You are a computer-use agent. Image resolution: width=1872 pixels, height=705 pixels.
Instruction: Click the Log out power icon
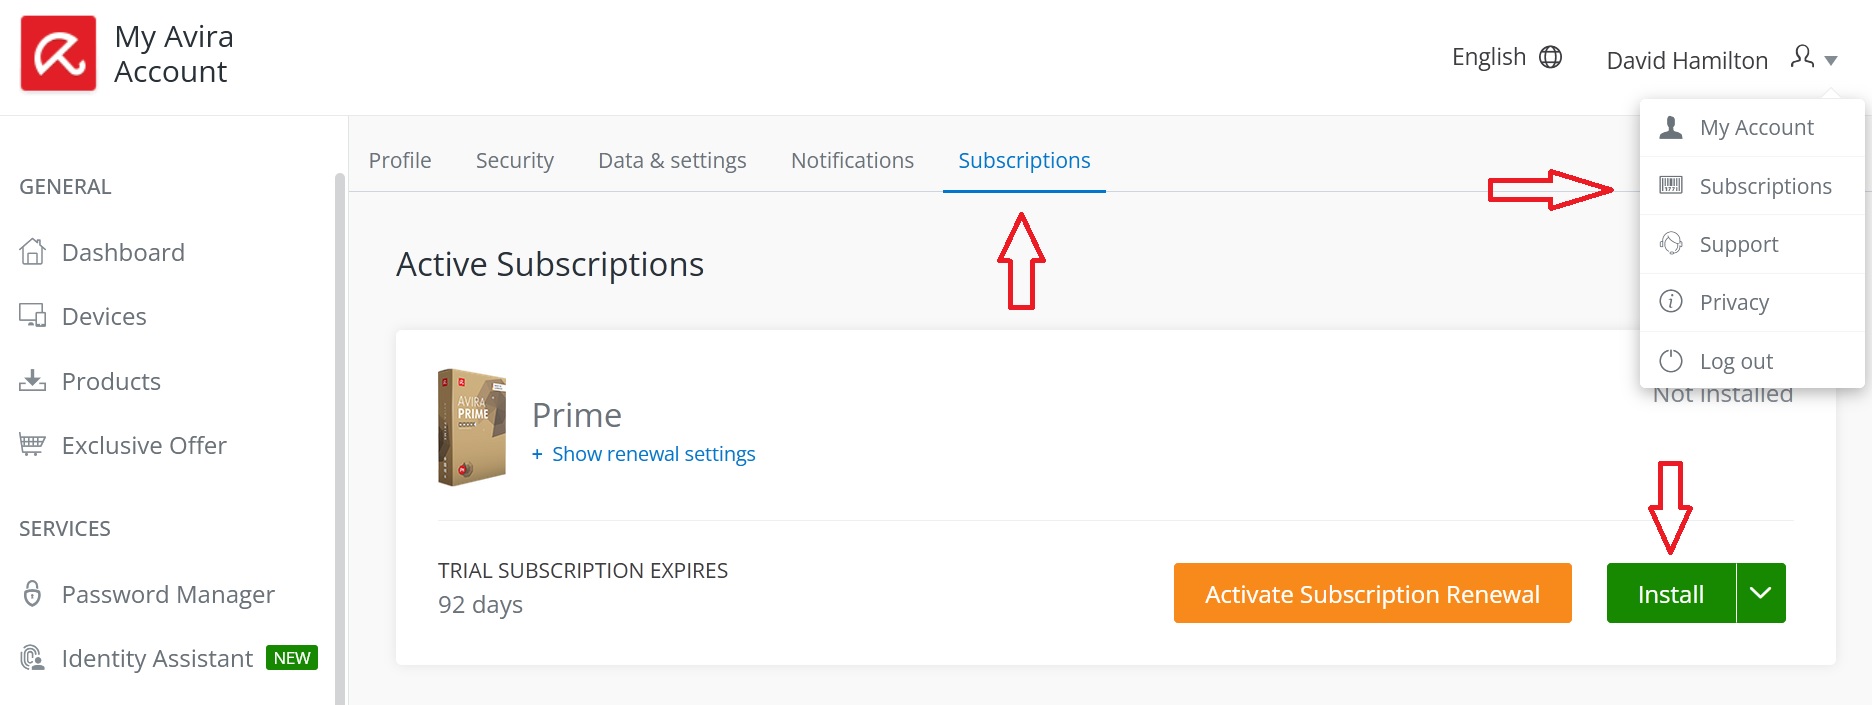click(1671, 361)
